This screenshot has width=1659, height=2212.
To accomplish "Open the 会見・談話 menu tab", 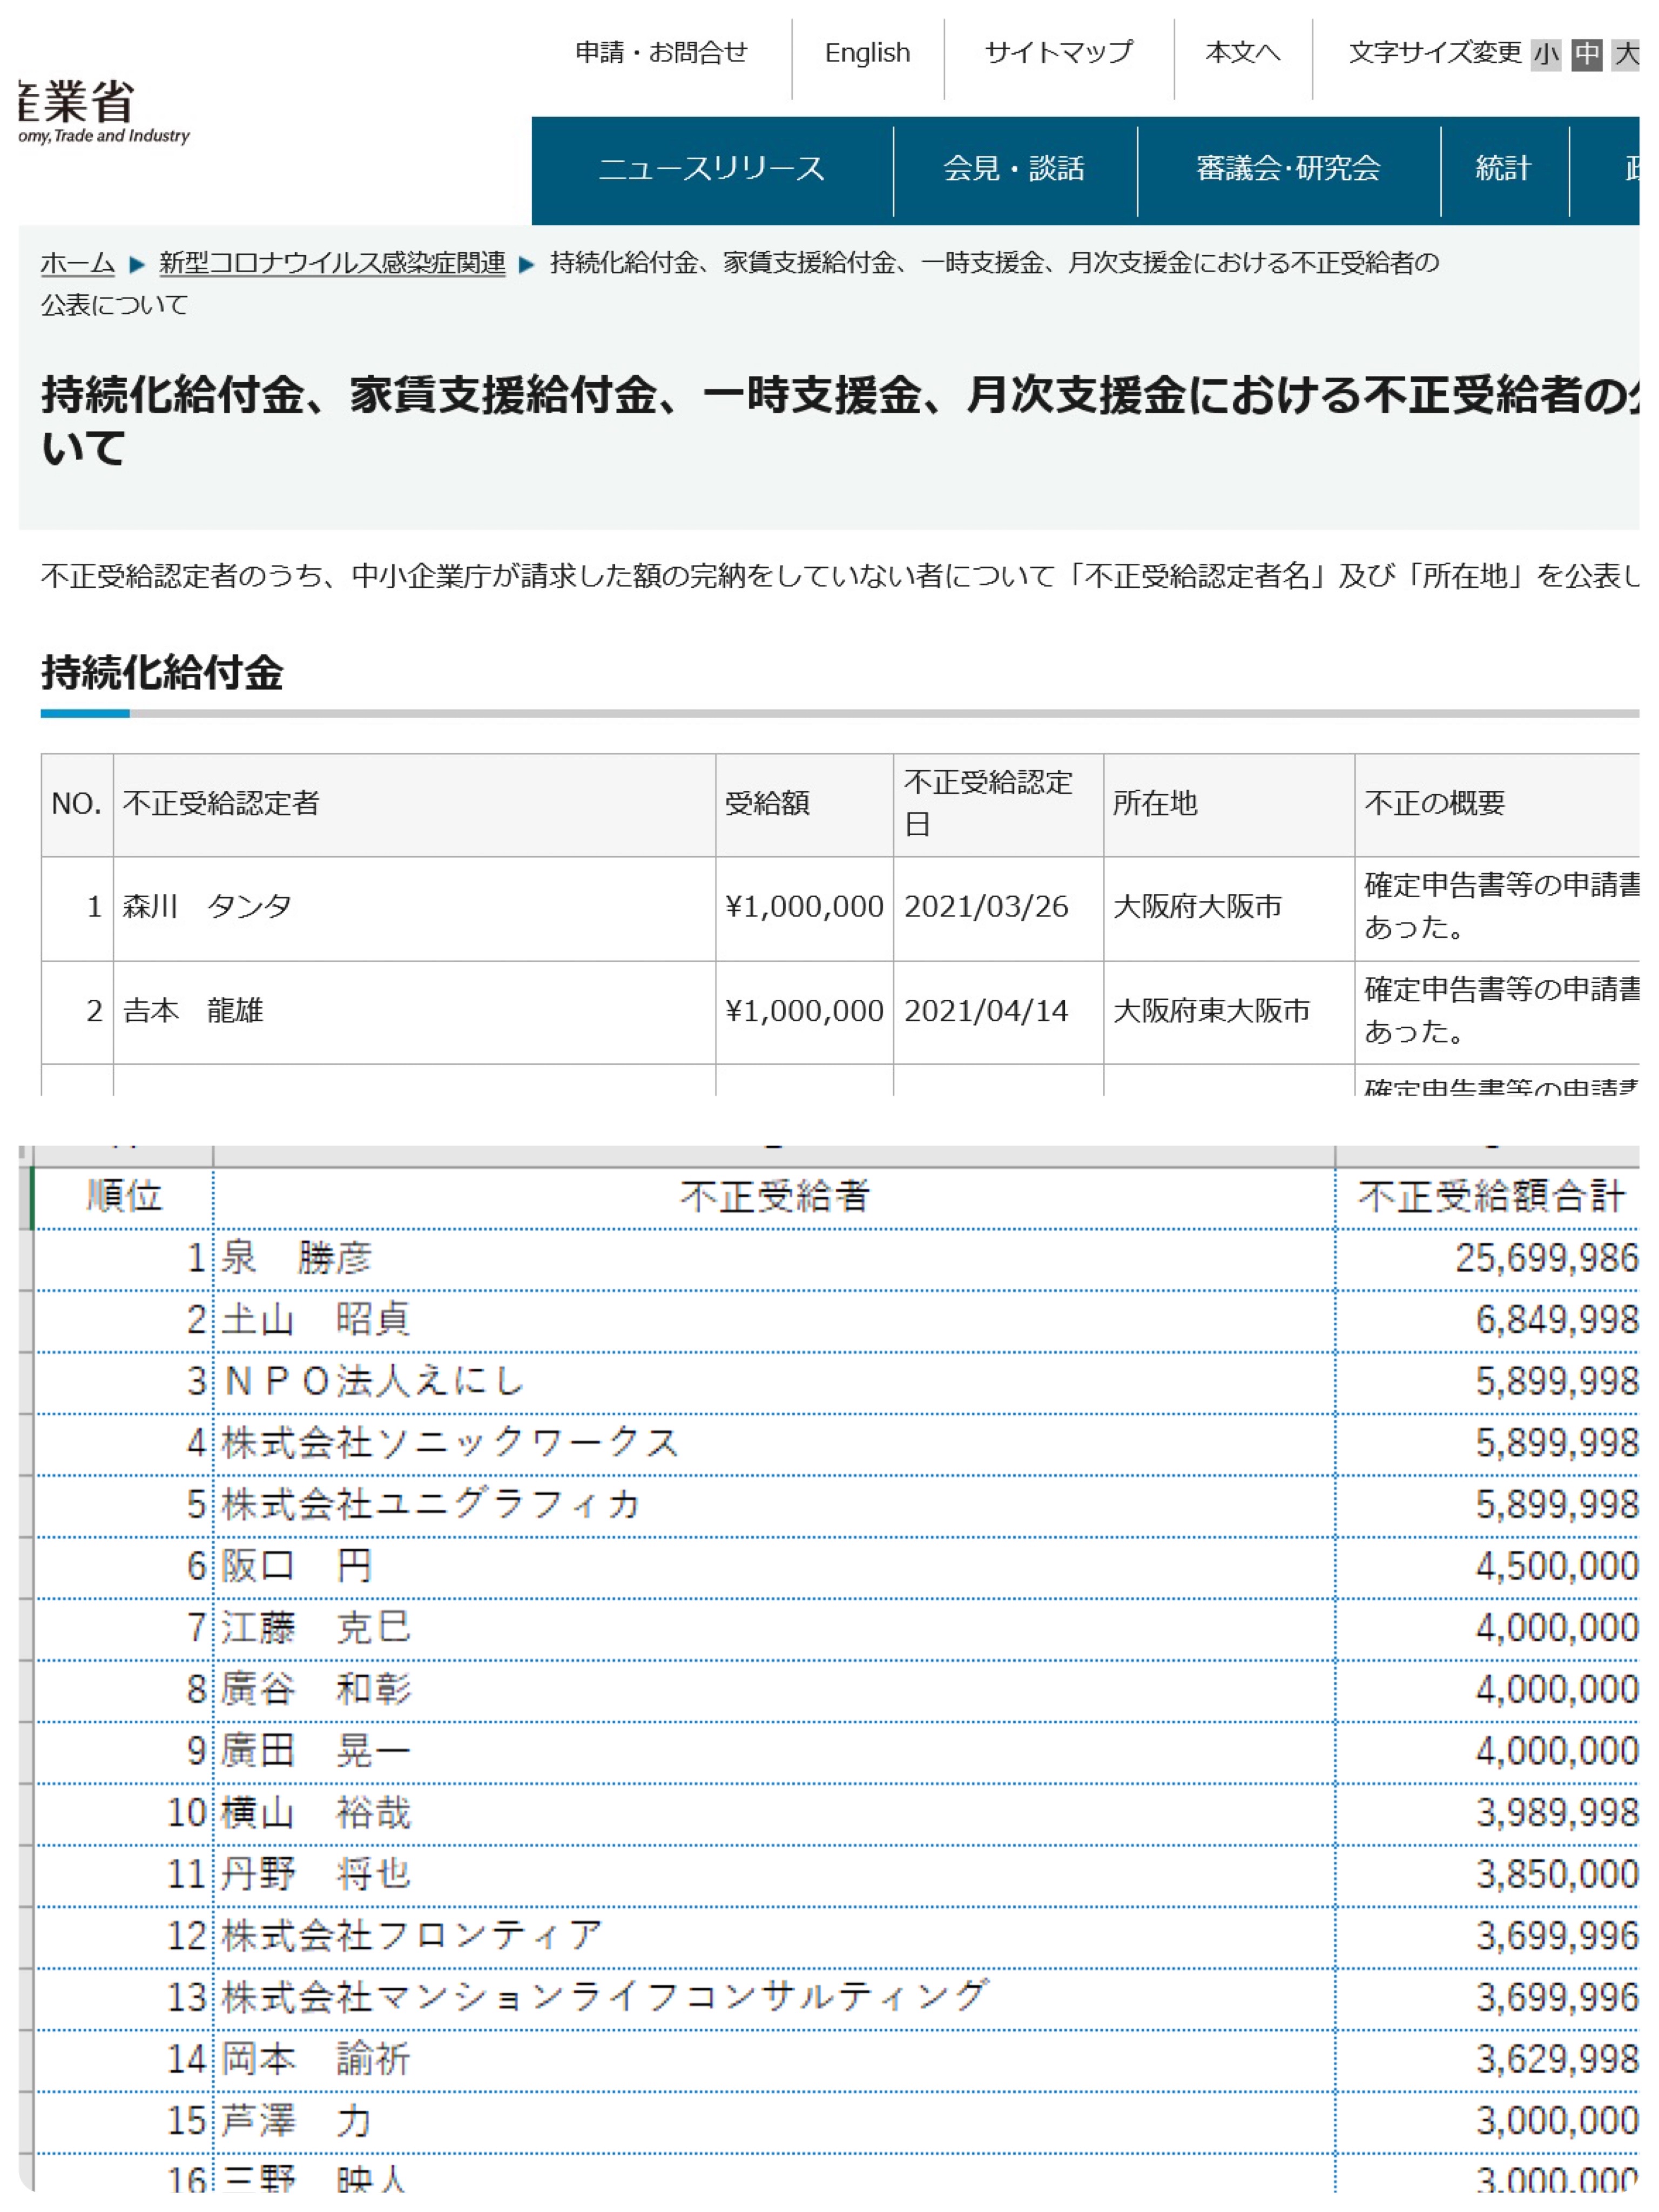I will tap(1015, 169).
